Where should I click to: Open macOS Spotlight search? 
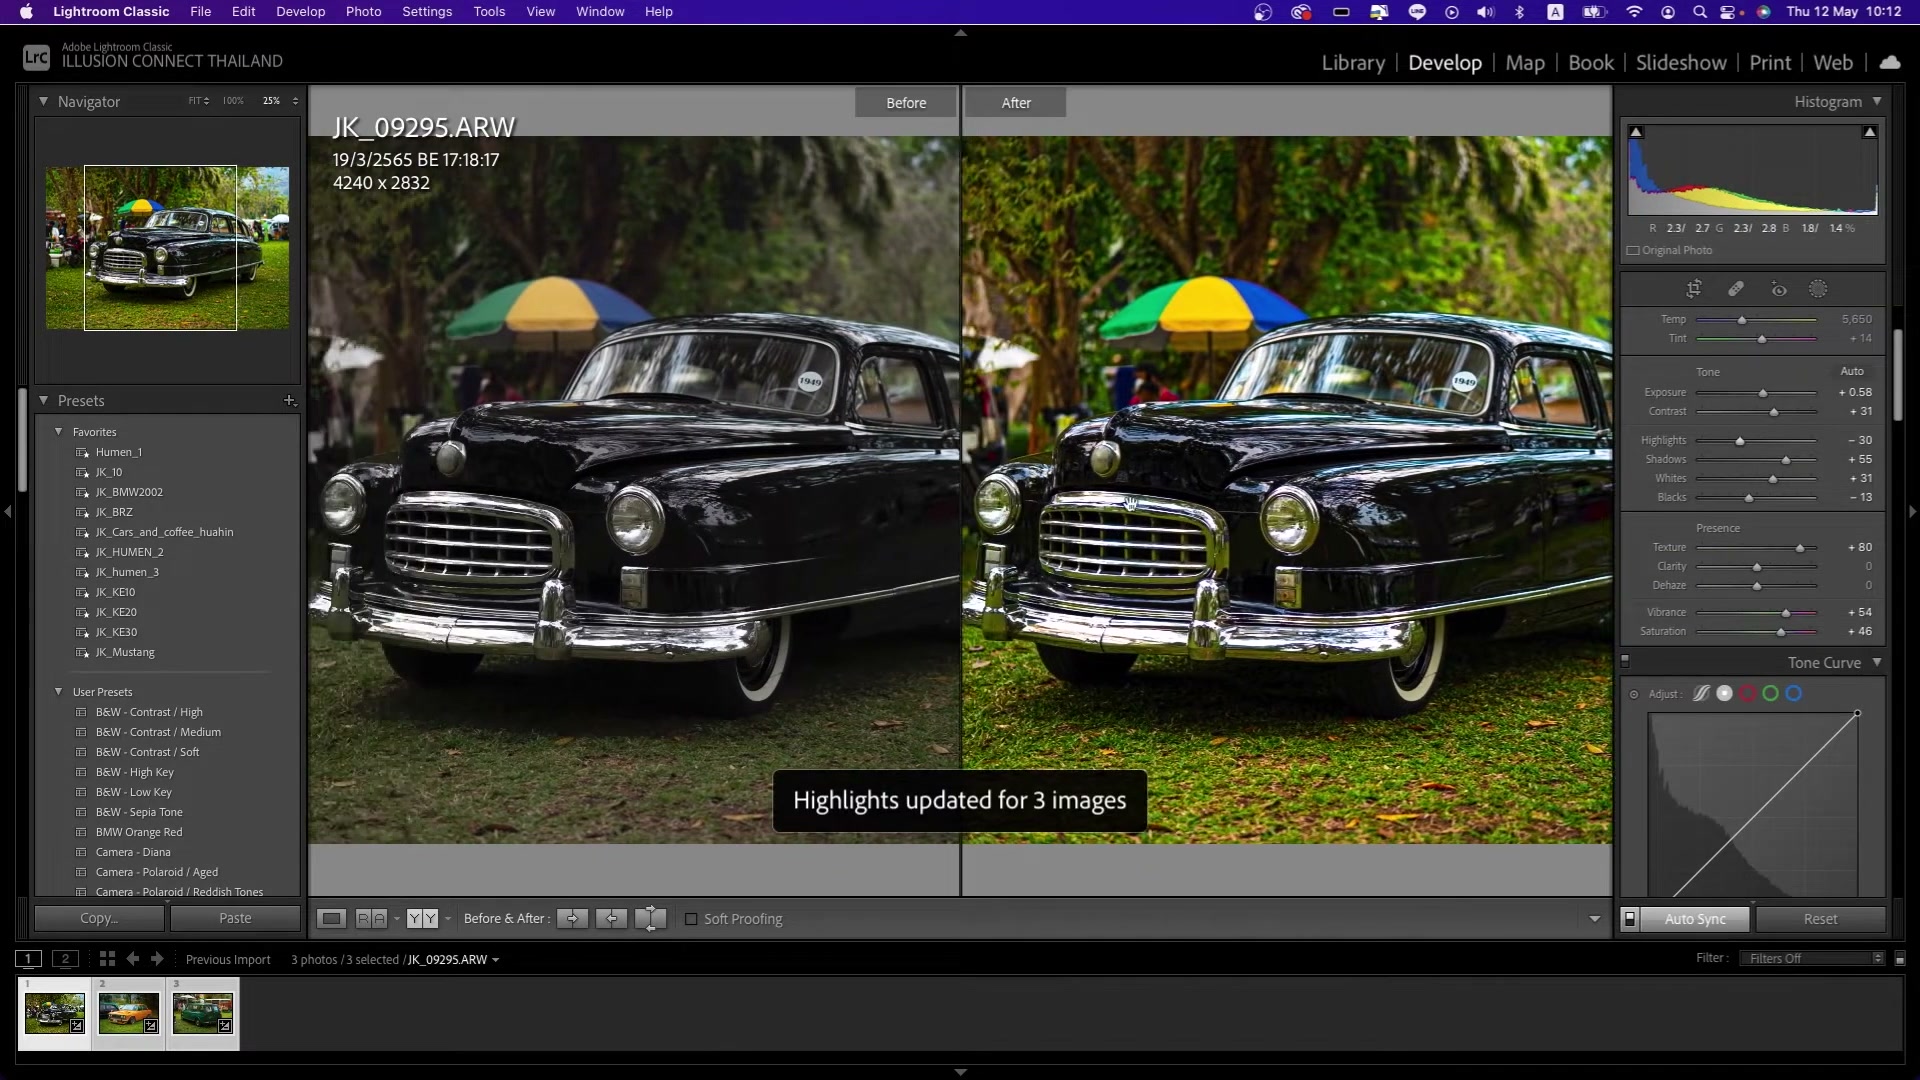click(1699, 12)
